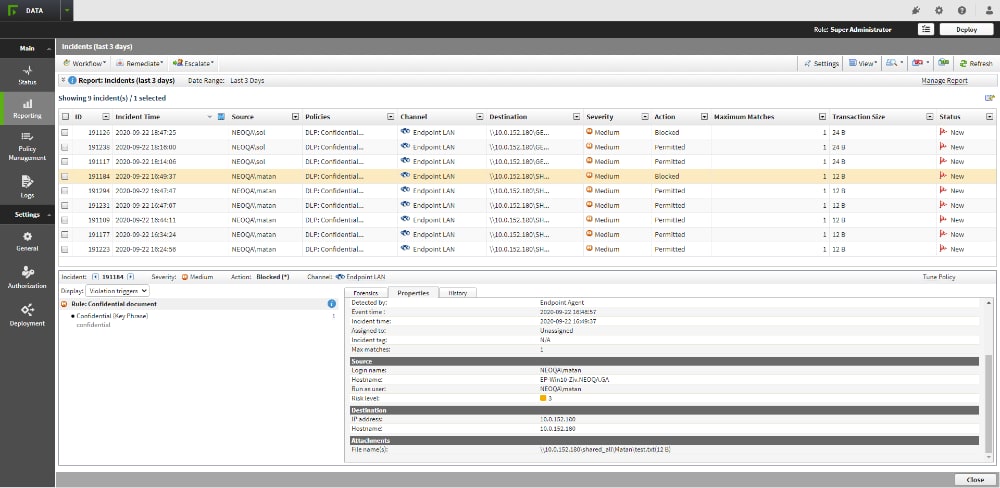Open the Severity column filter dropdown
Viewport: 1000px width, 488px height.
point(643,117)
